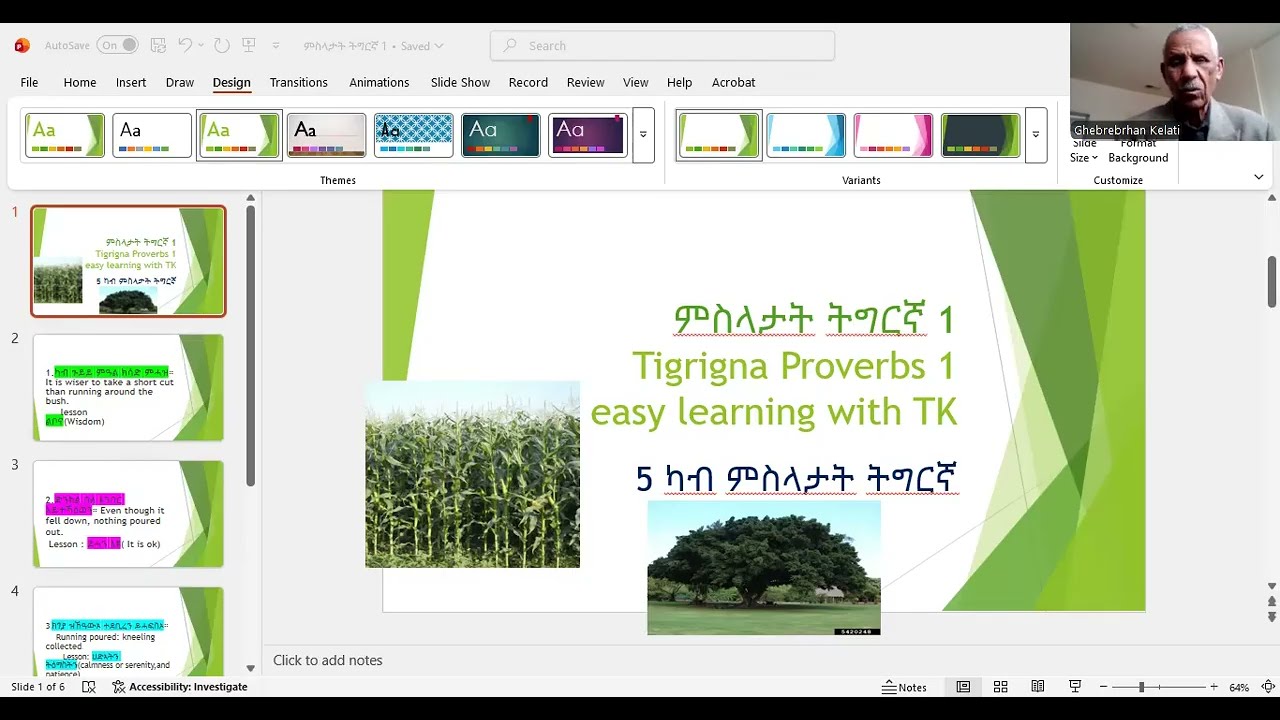Click the slide panel scroll up arrow

coord(250,198)
